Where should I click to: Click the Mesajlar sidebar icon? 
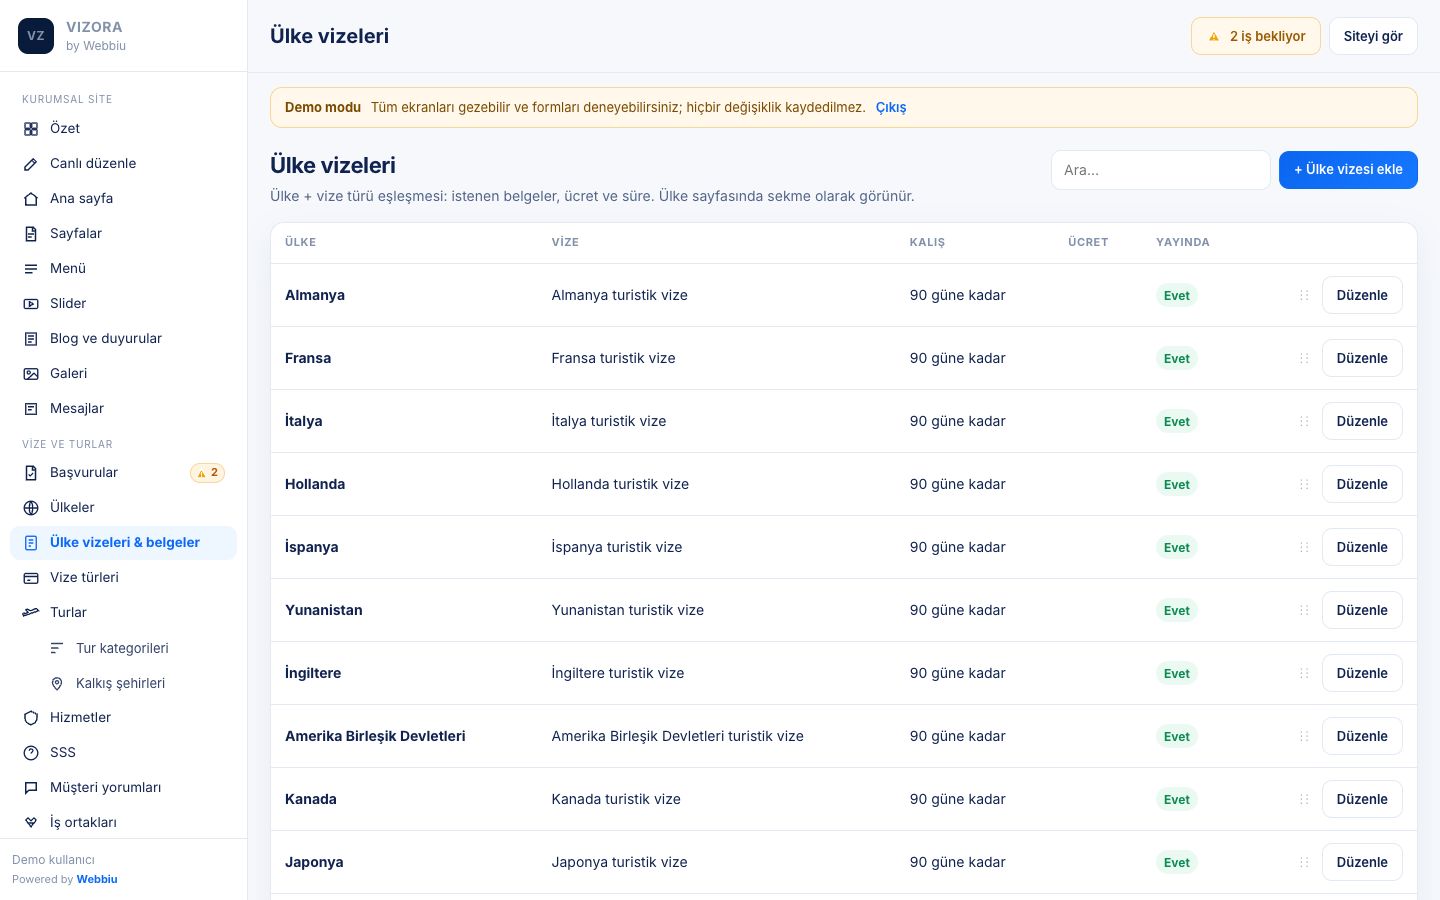click(31, 409)
